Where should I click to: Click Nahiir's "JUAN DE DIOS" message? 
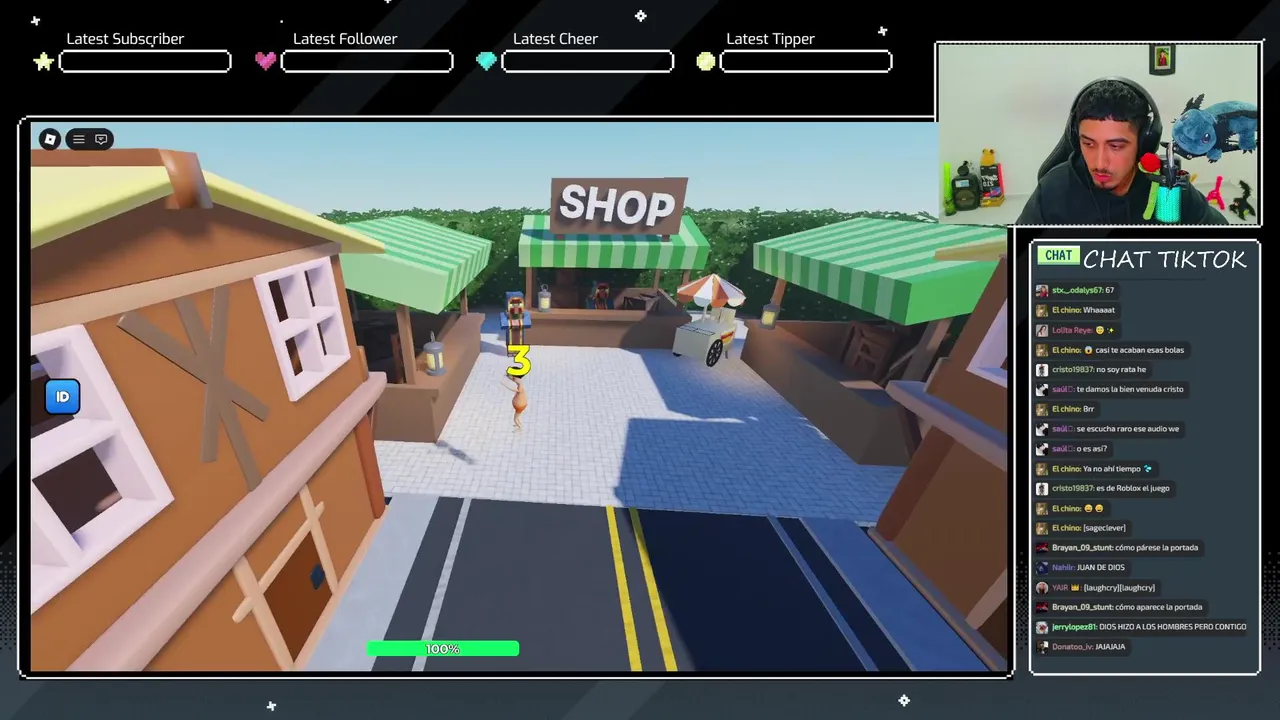click(x=1100, y=568)
